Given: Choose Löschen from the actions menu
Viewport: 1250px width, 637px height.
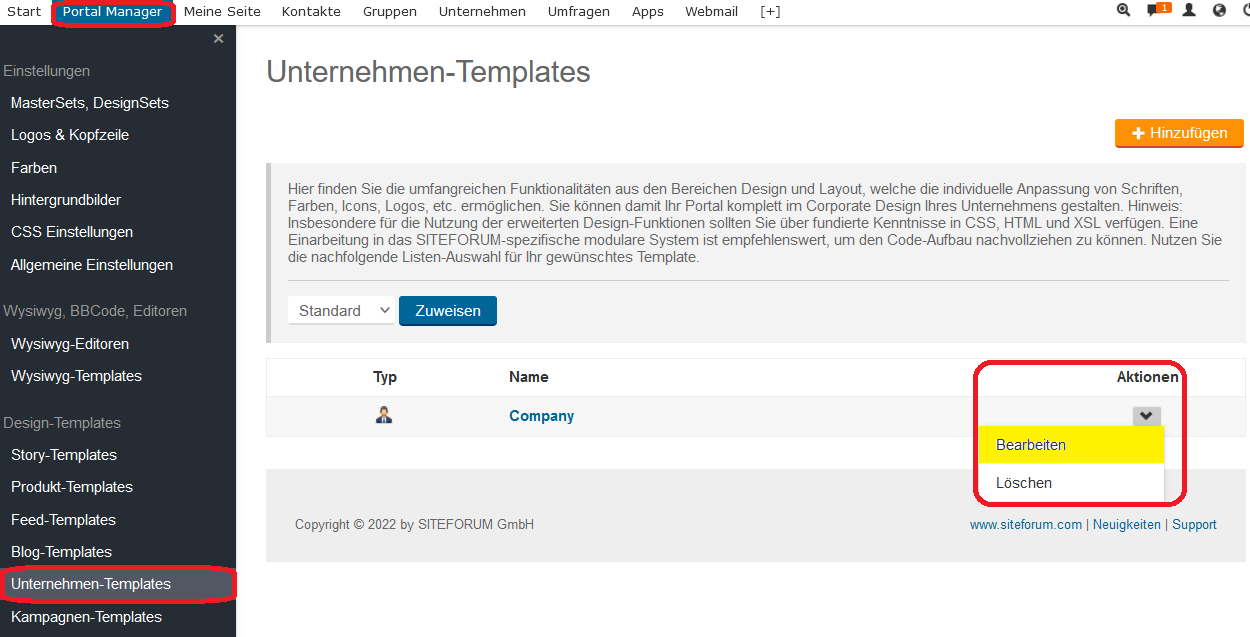Looking at the screenshot, I should pyautogui.click(x=1071, y=483).
